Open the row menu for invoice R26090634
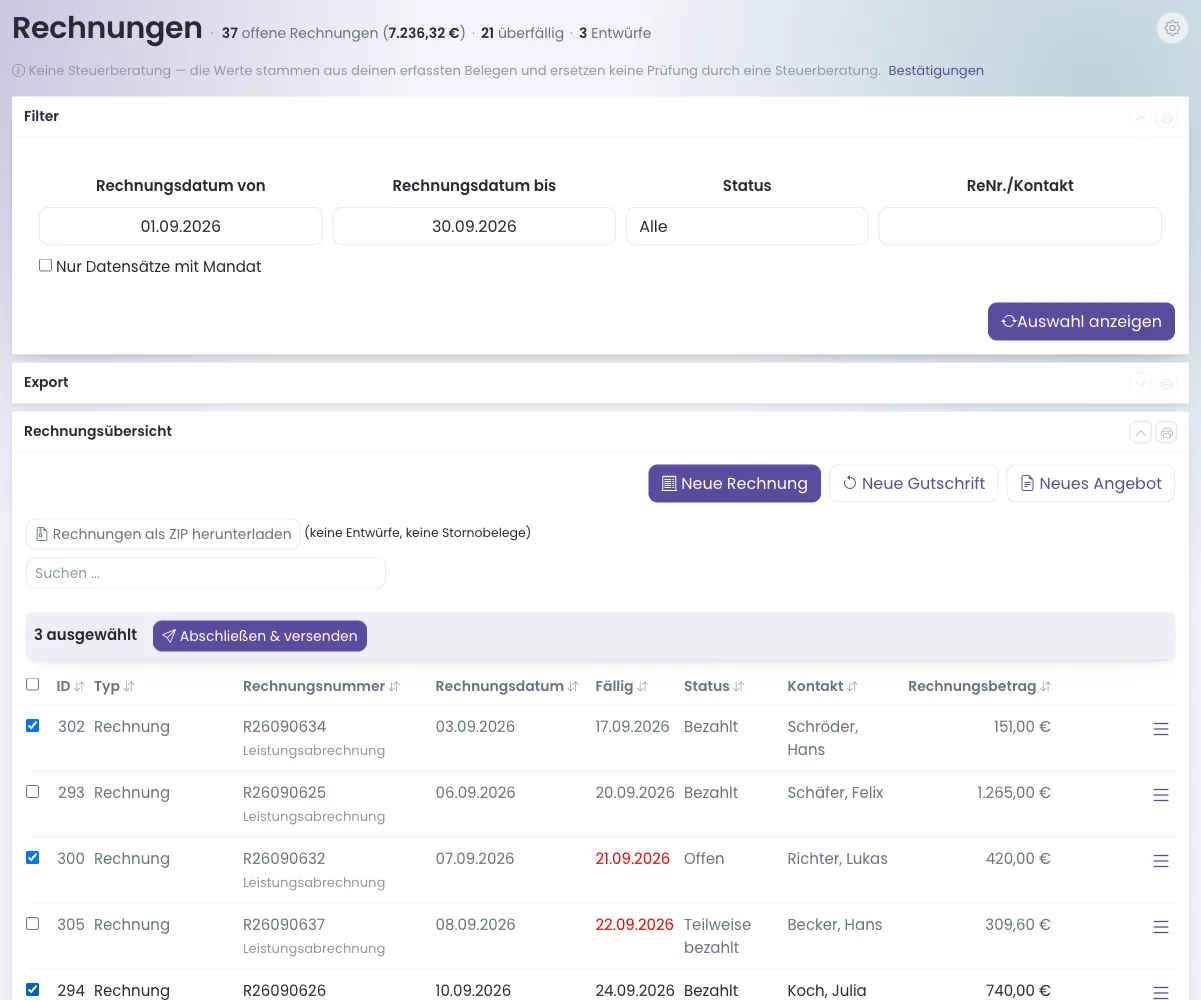Image resolution: width=1201 pixels, height=1000 pixels. pos(1161,729)
